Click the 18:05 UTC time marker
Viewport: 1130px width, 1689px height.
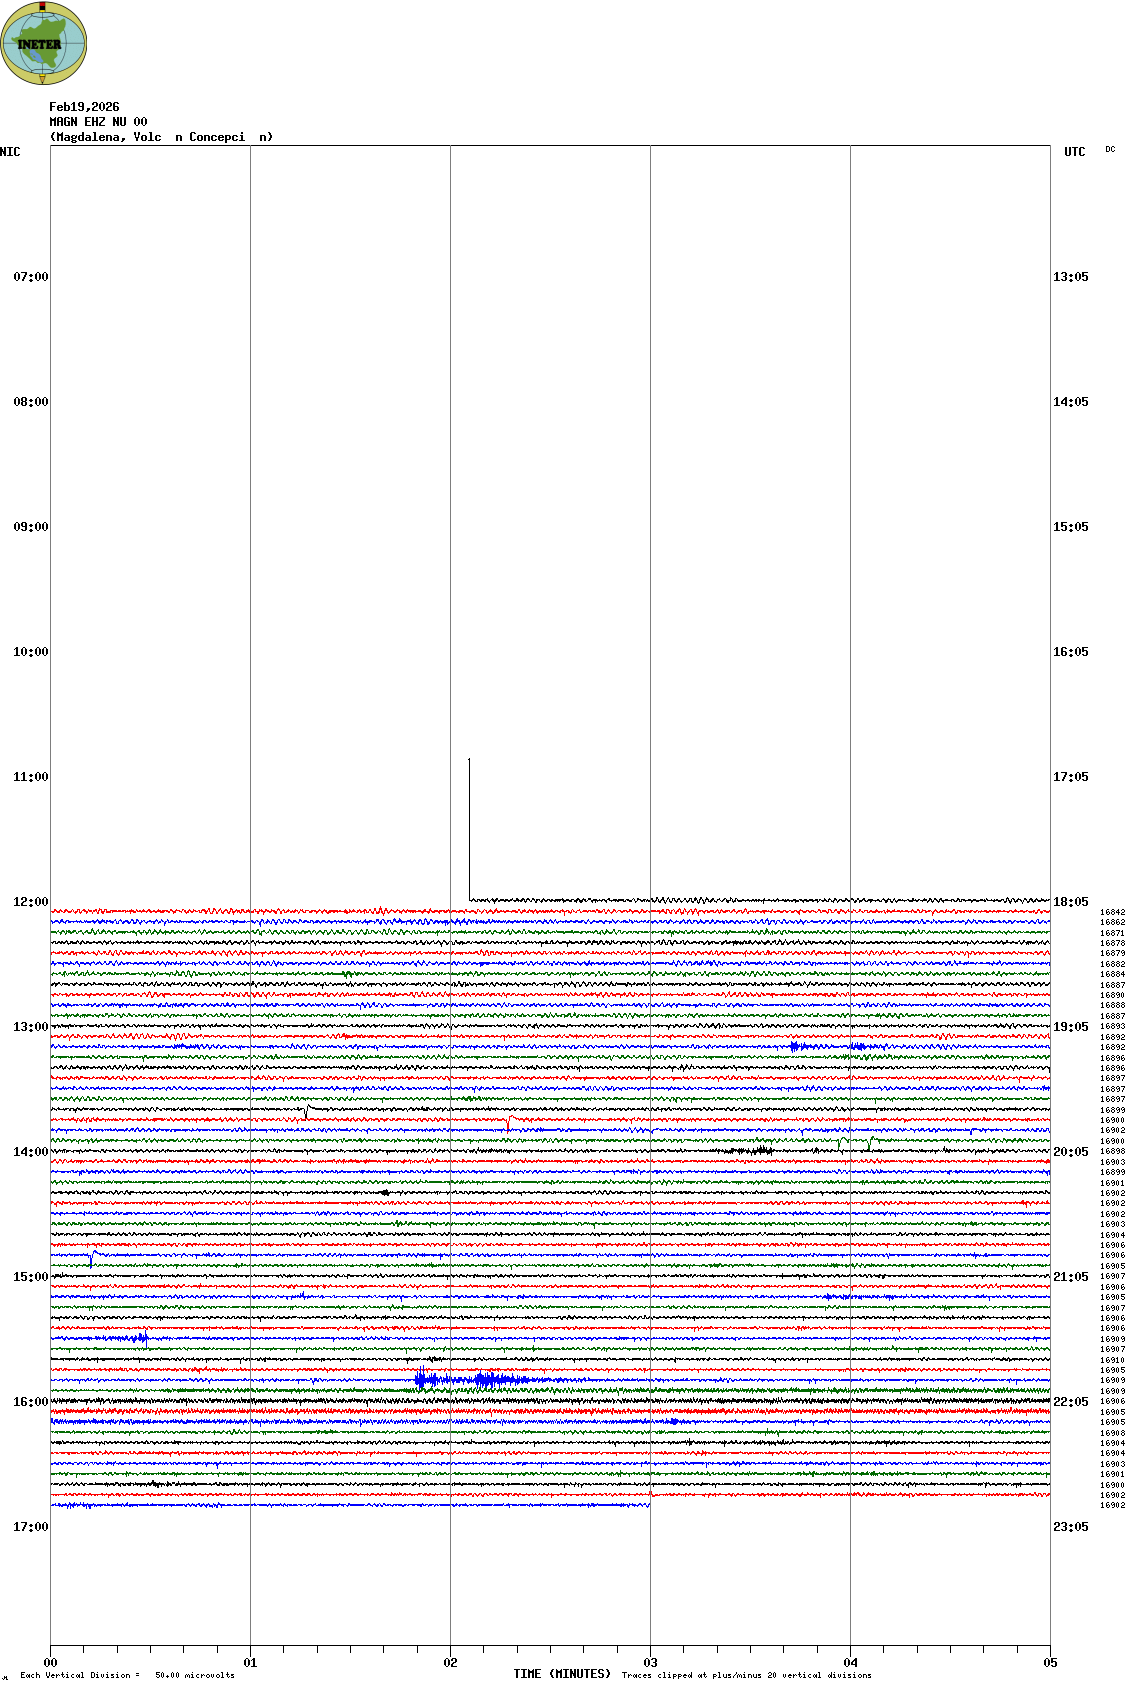coord(1070,902)
